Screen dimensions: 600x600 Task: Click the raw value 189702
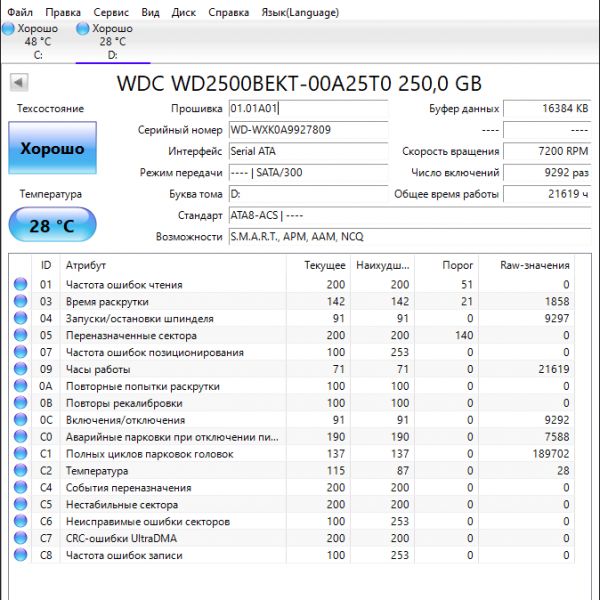(x=551, y=454)
